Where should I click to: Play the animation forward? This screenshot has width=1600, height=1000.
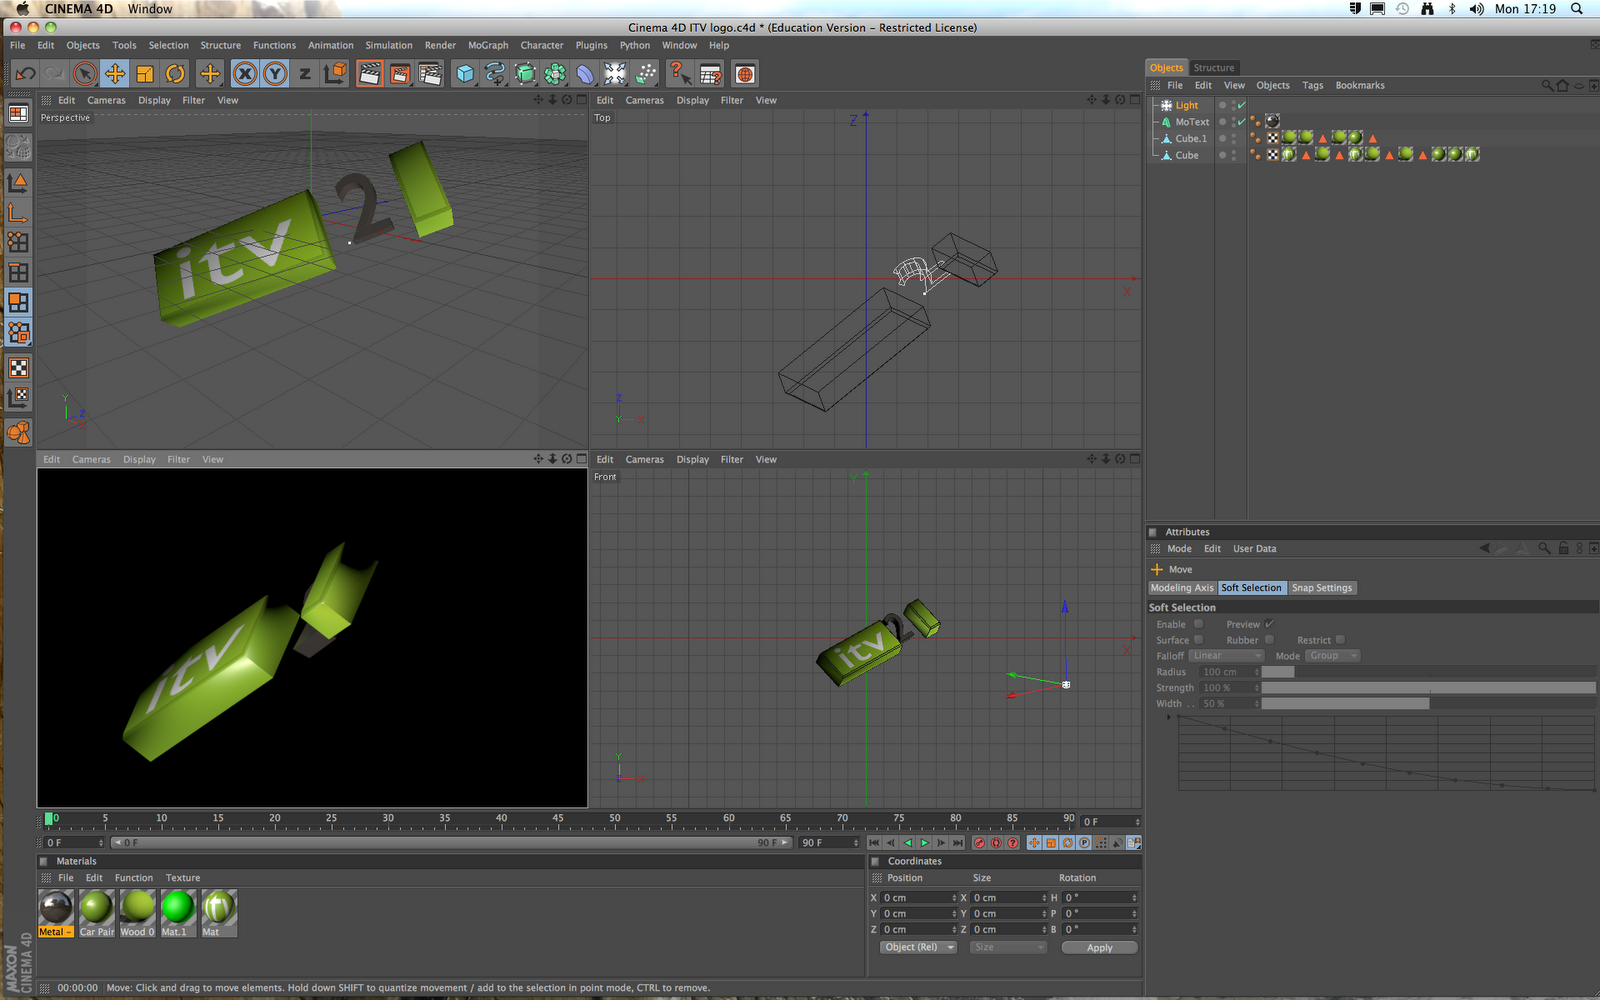coord(925,843)
